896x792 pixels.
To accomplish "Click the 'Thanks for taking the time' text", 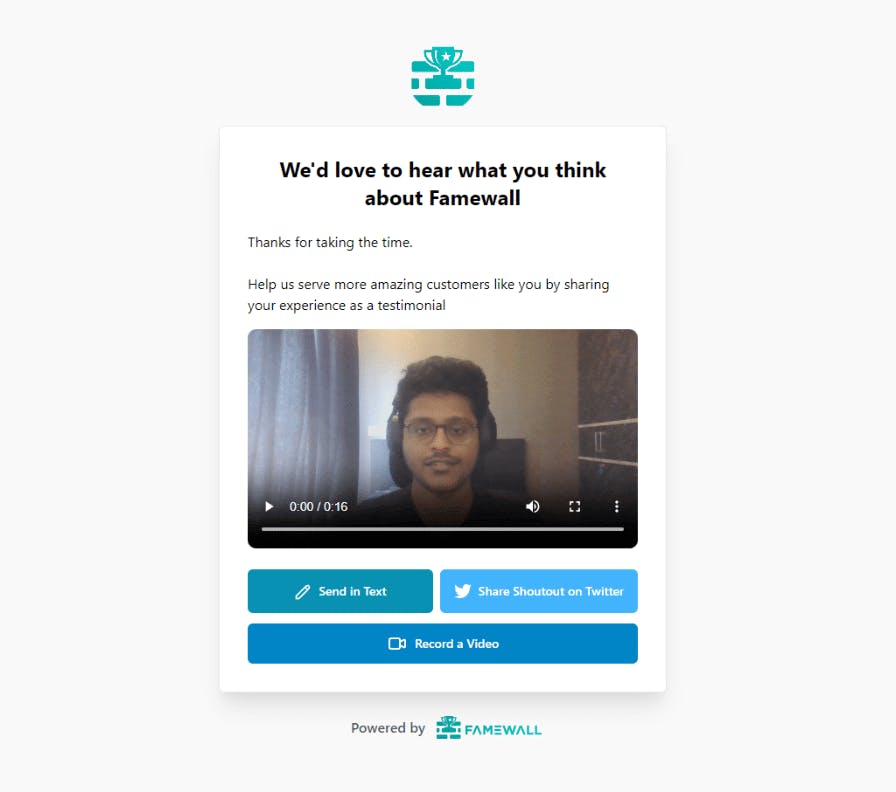I will pos(330,242).
